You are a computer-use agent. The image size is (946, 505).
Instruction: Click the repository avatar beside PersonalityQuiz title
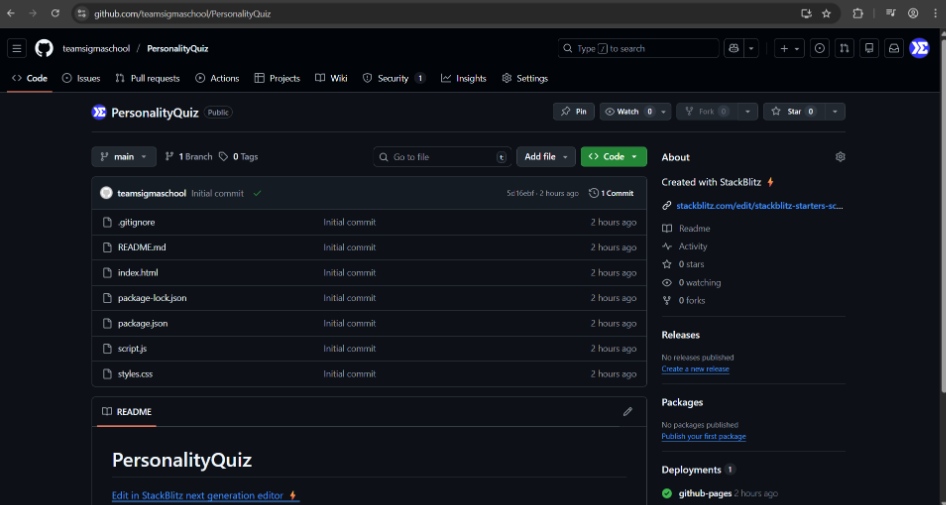99,112
